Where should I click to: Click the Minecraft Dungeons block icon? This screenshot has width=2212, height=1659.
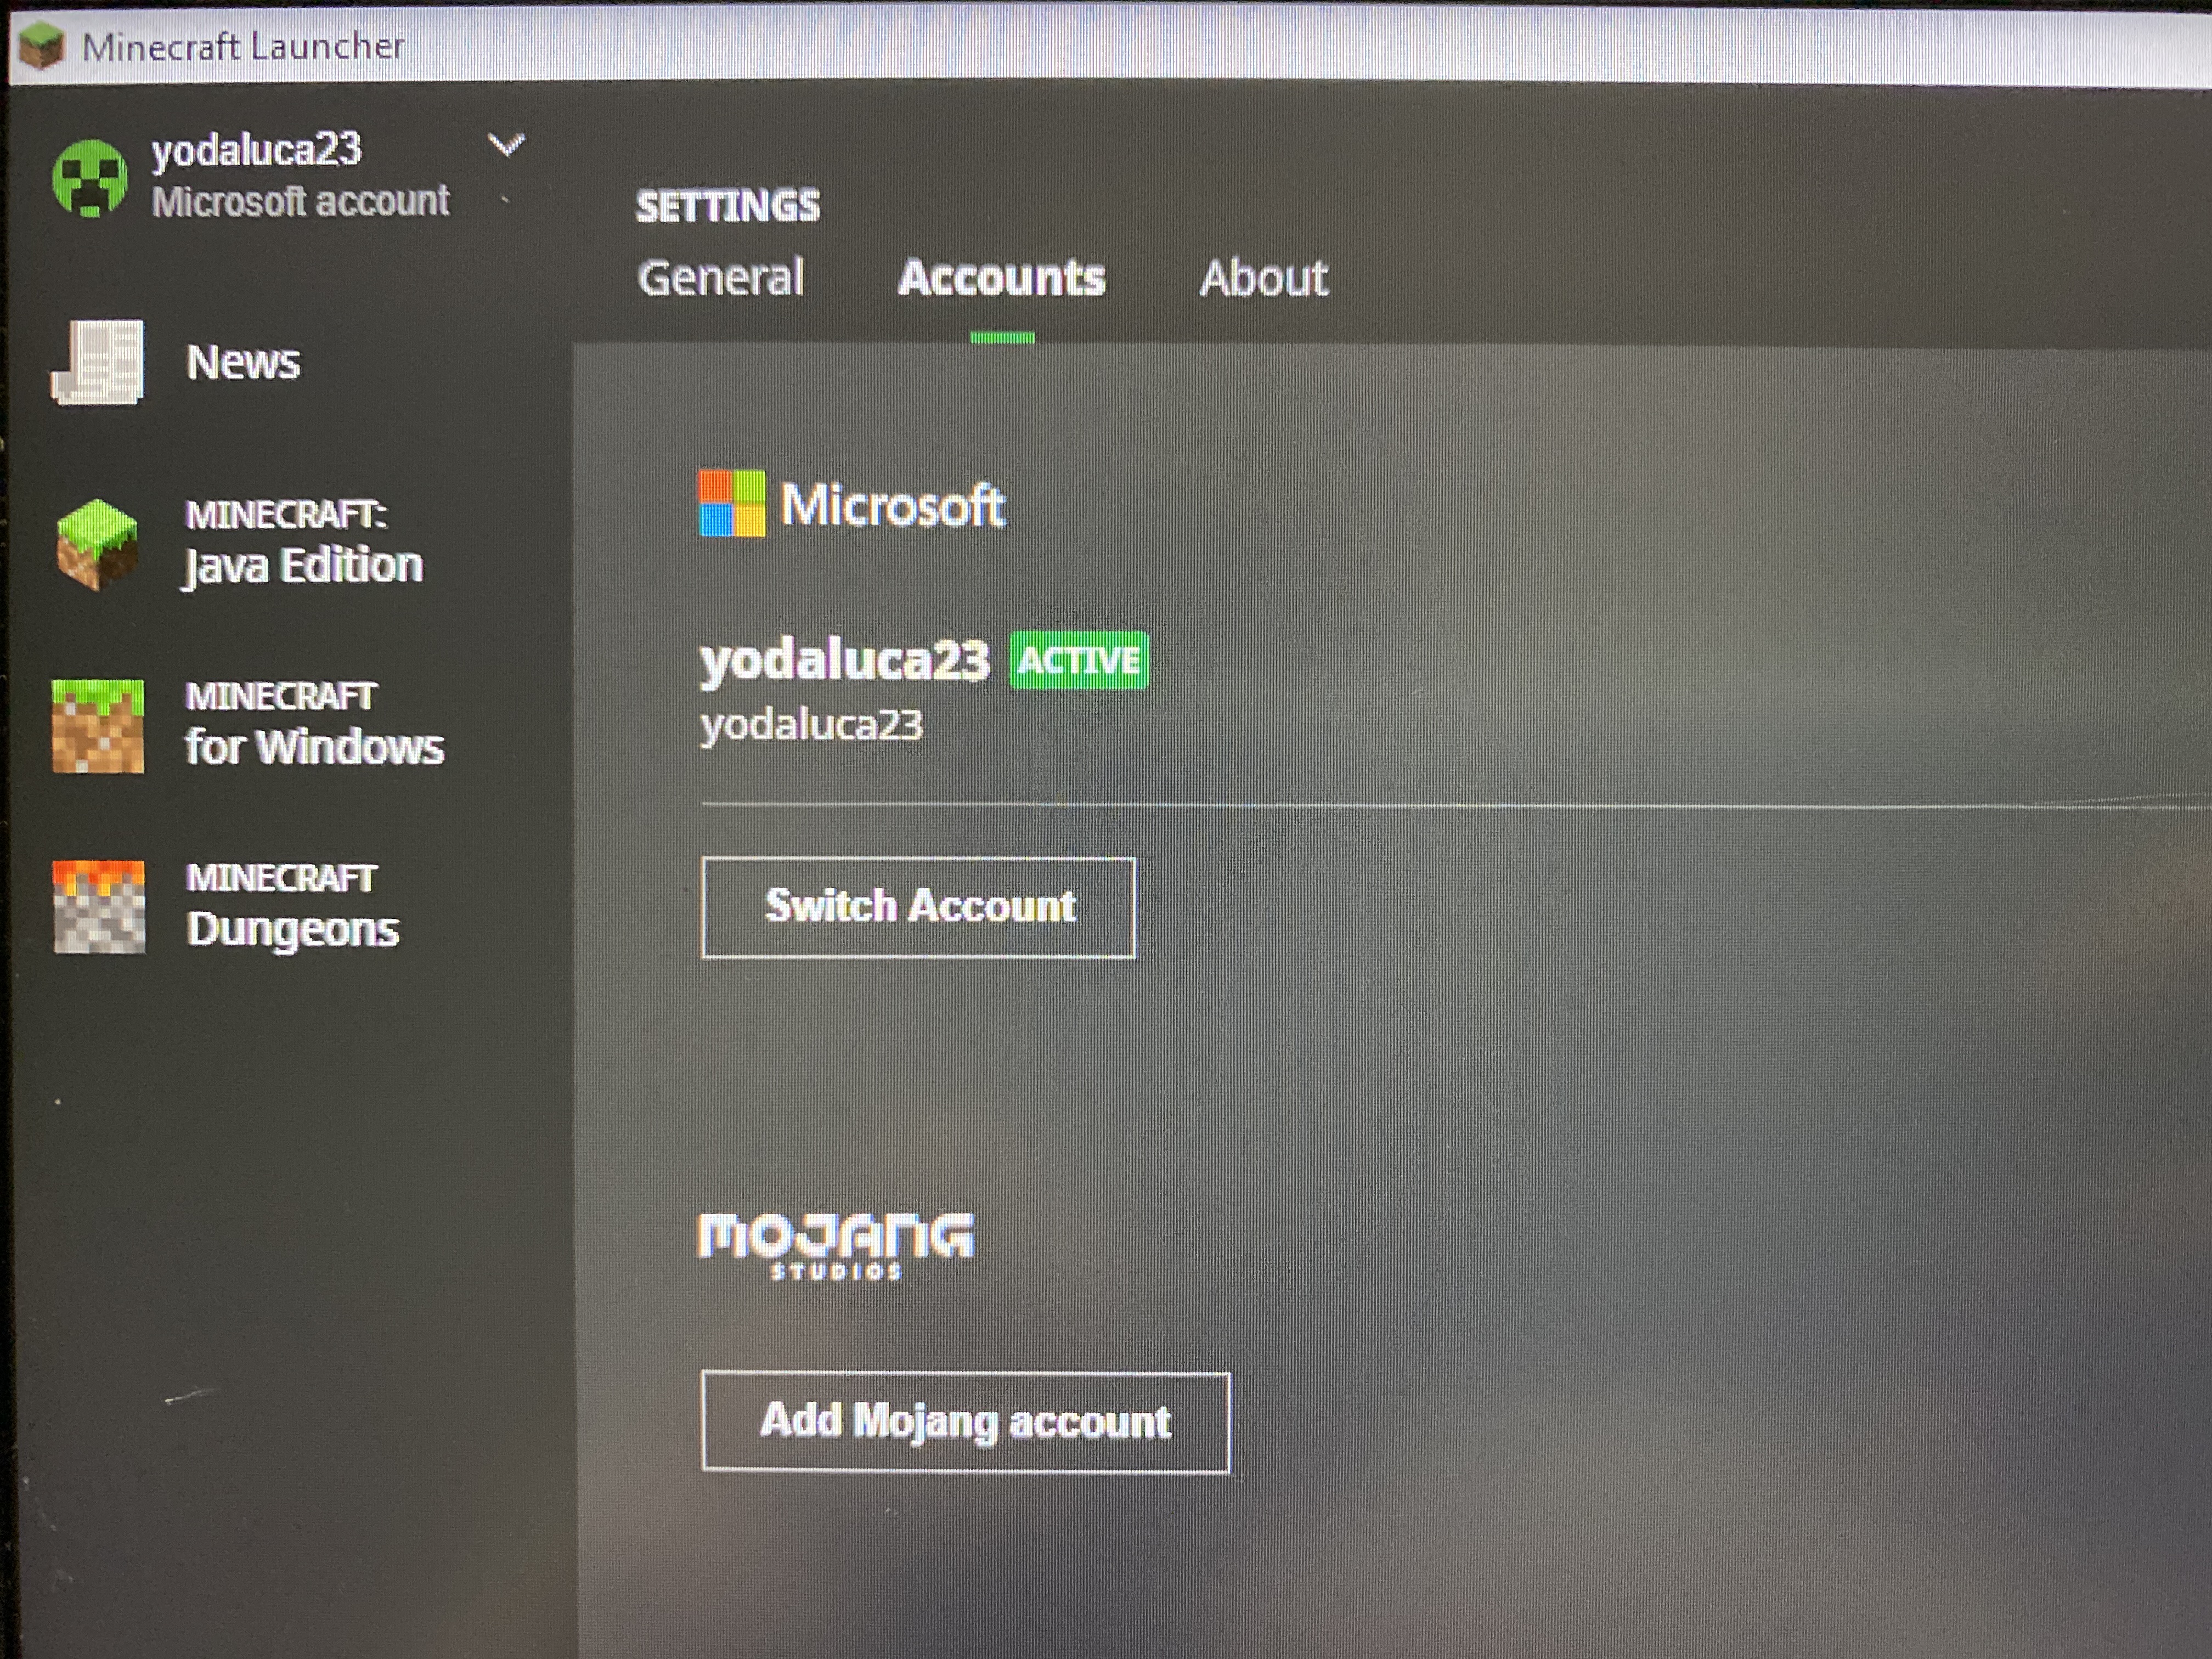(99, 907)
